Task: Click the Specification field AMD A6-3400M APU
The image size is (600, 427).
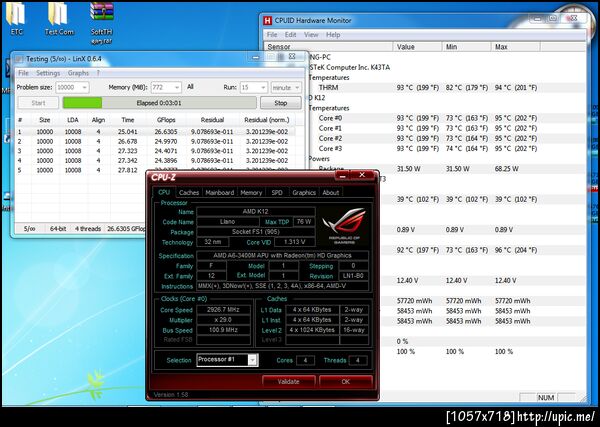Action: point(282,255)
